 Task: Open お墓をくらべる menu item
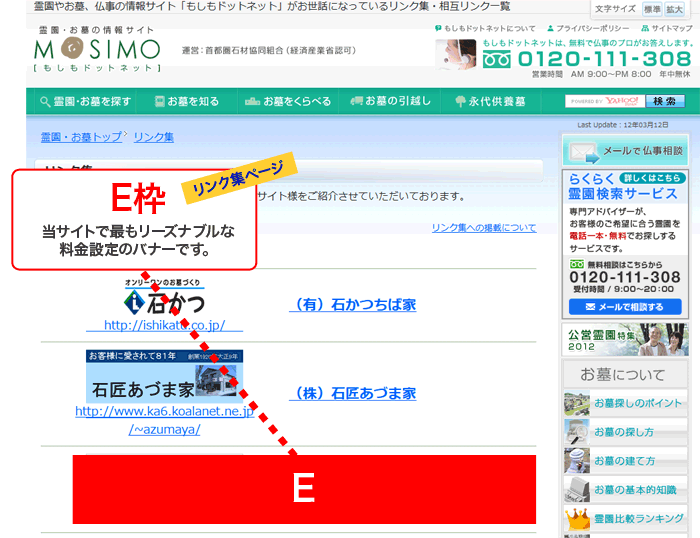(x=288, y=102)
